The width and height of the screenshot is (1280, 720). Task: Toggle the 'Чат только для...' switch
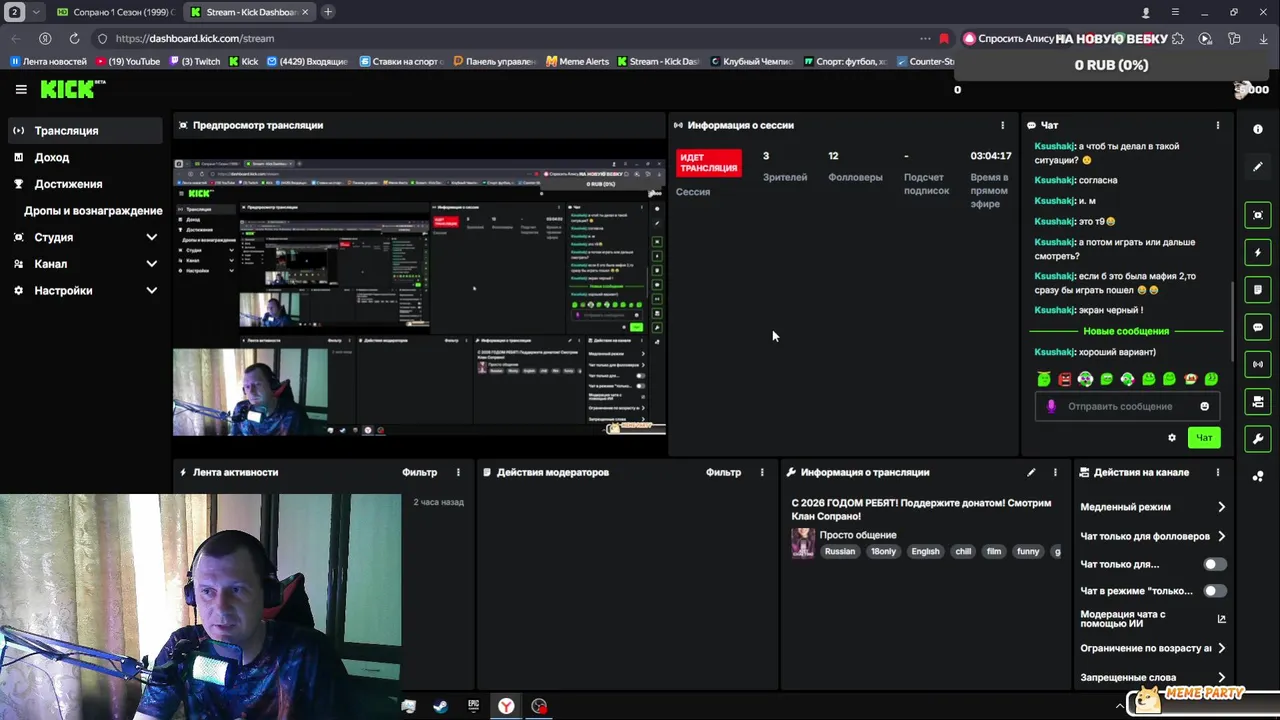1214,564
